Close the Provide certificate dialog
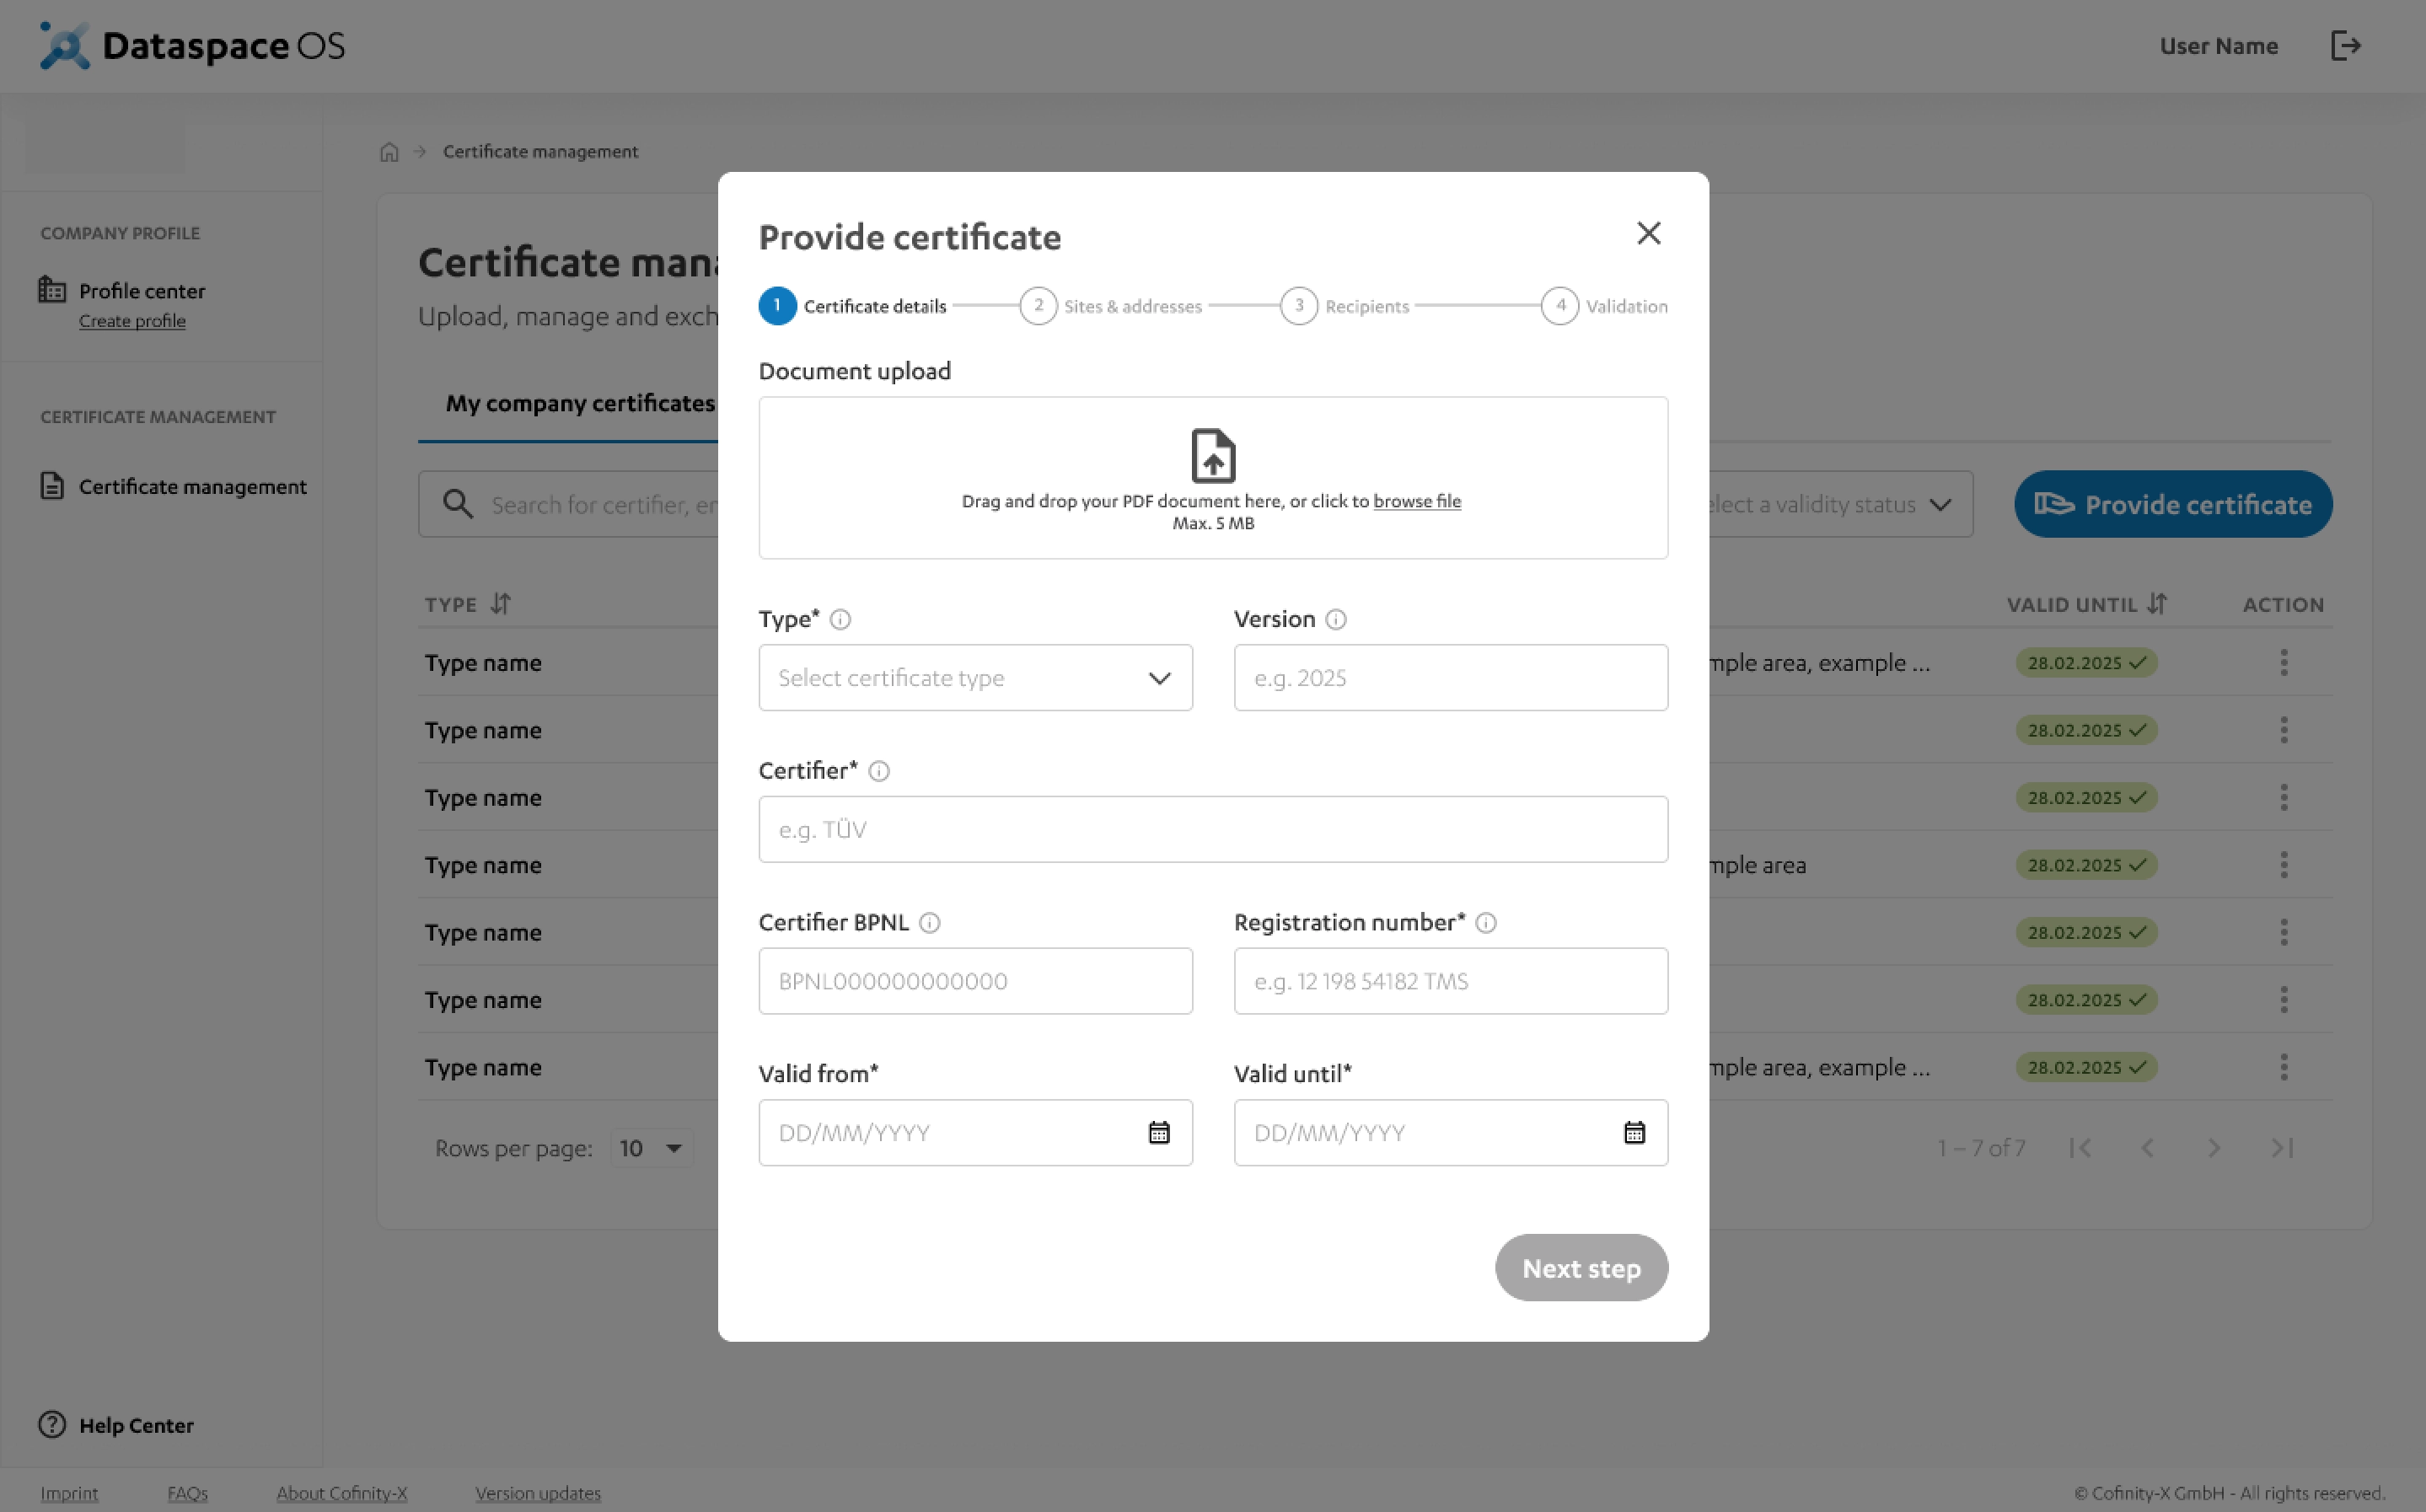This screenshot has height=1512, width=2426. pos(1648,233)
